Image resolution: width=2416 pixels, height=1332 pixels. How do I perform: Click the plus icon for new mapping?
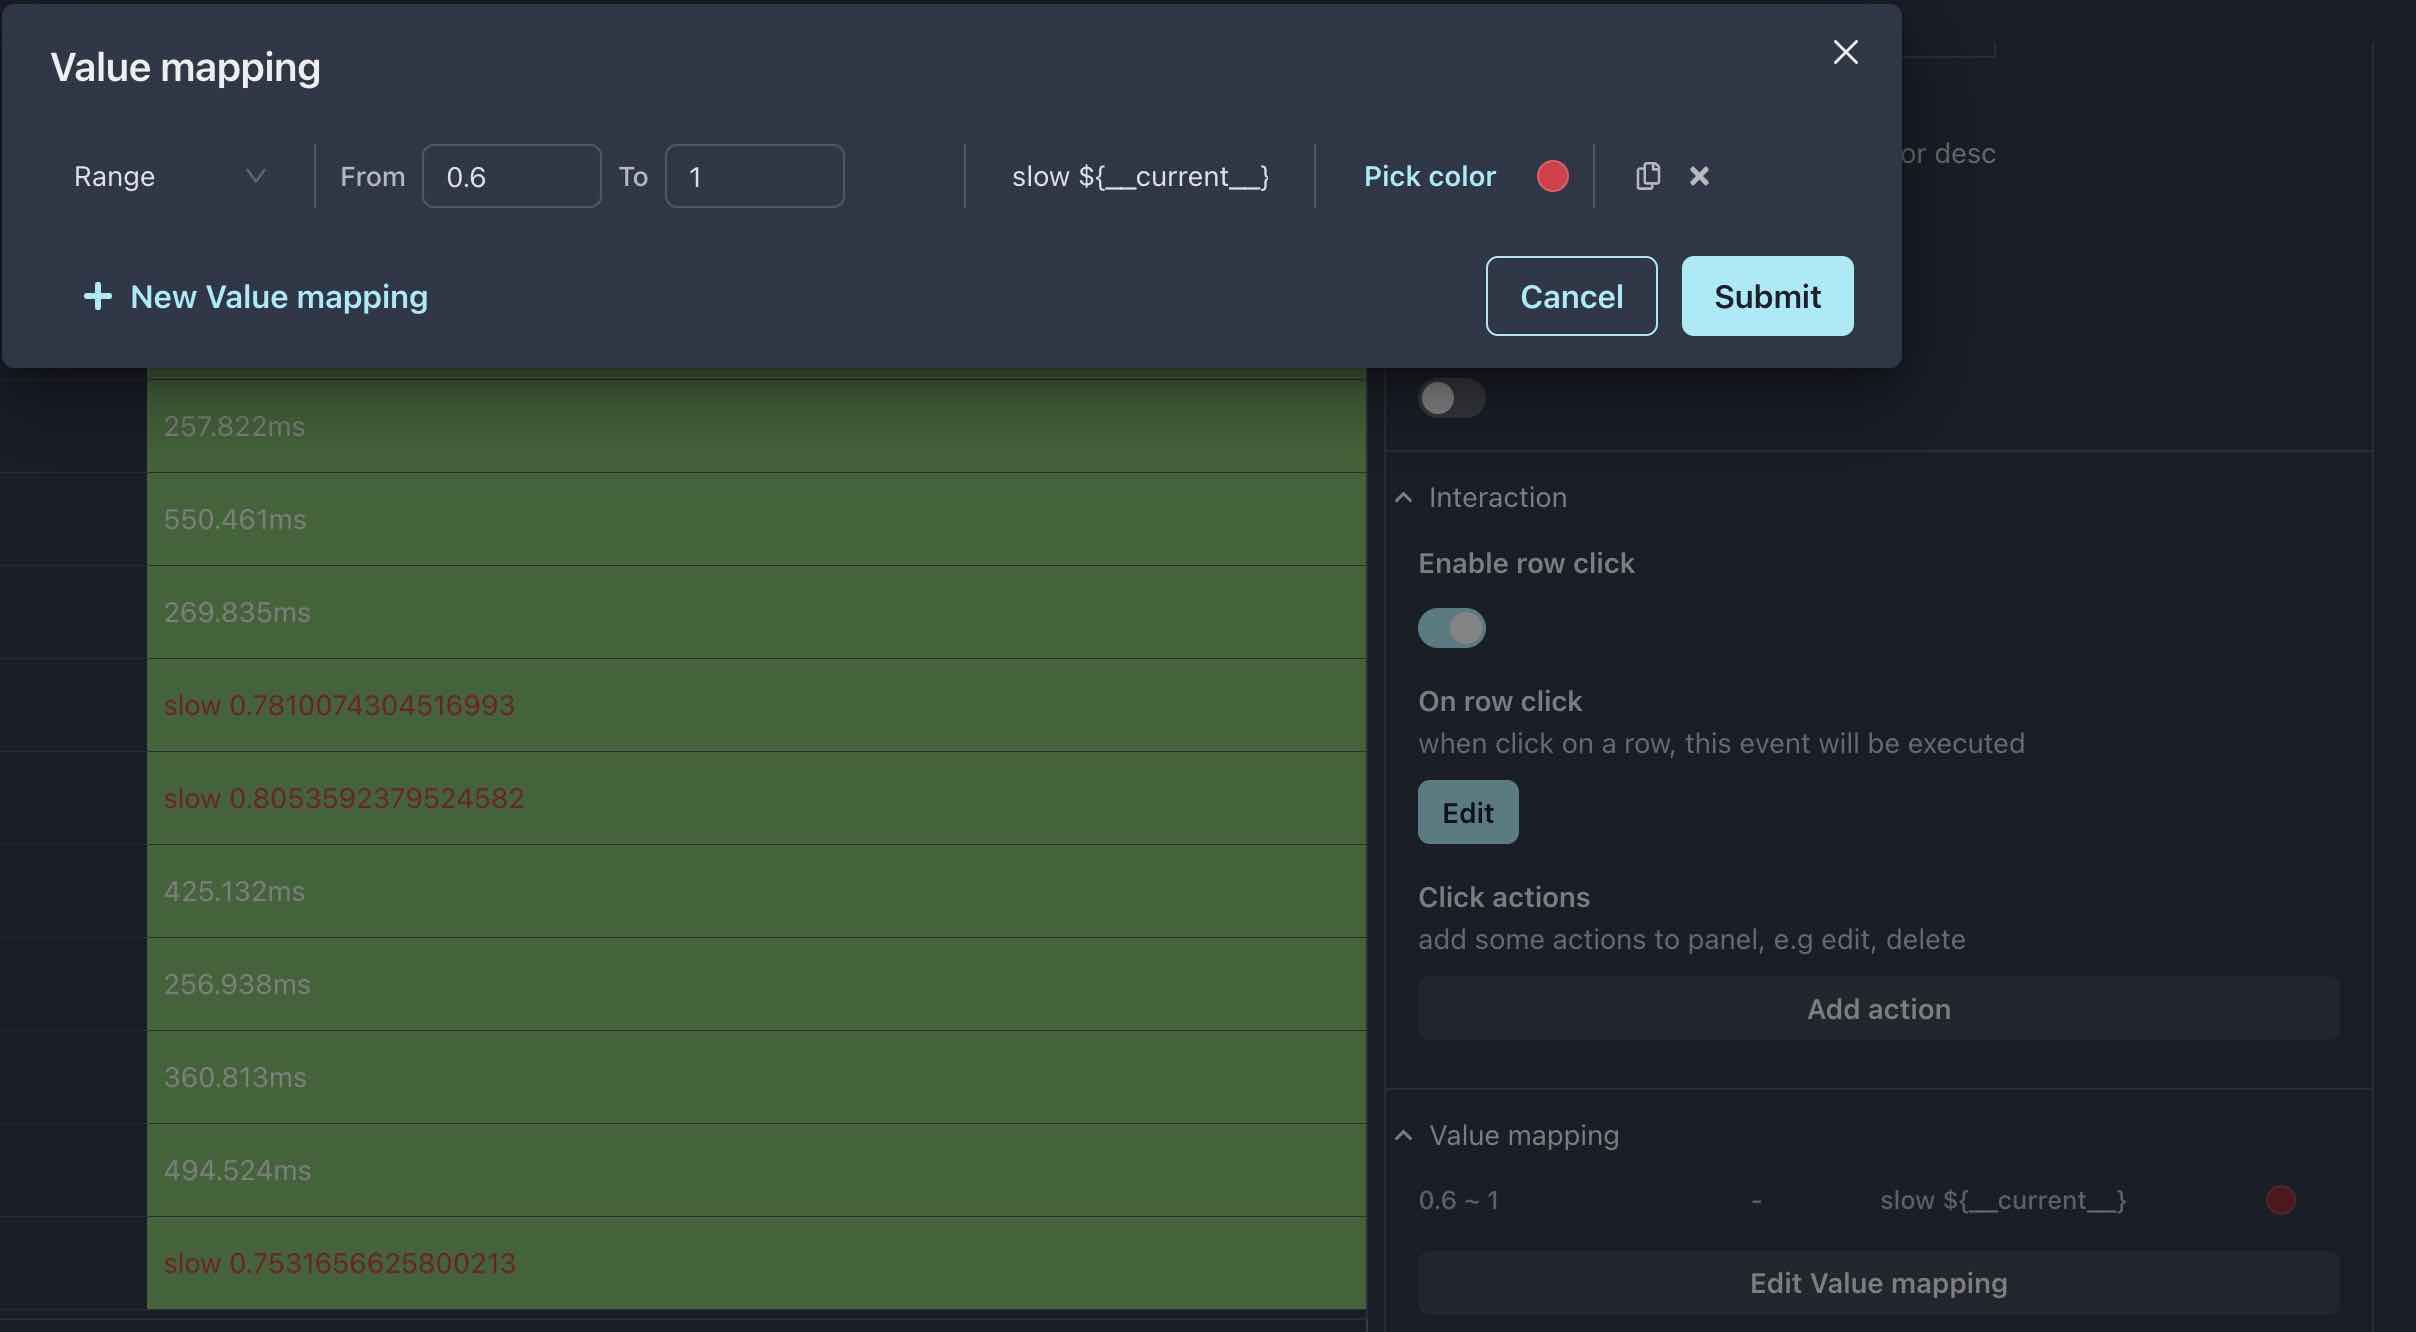97,296
